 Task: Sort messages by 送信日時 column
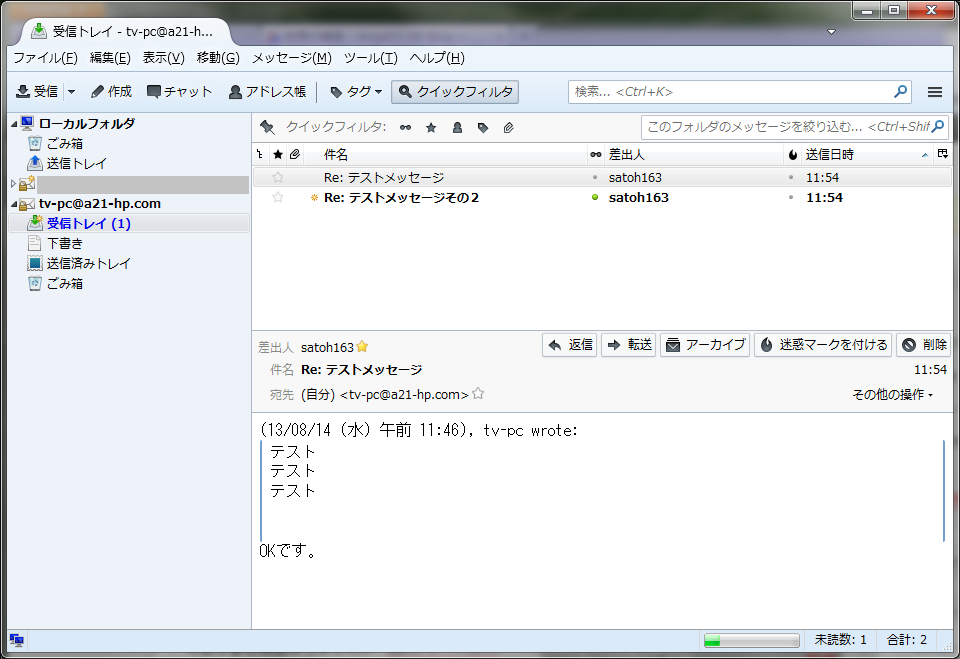click(867, 155)
